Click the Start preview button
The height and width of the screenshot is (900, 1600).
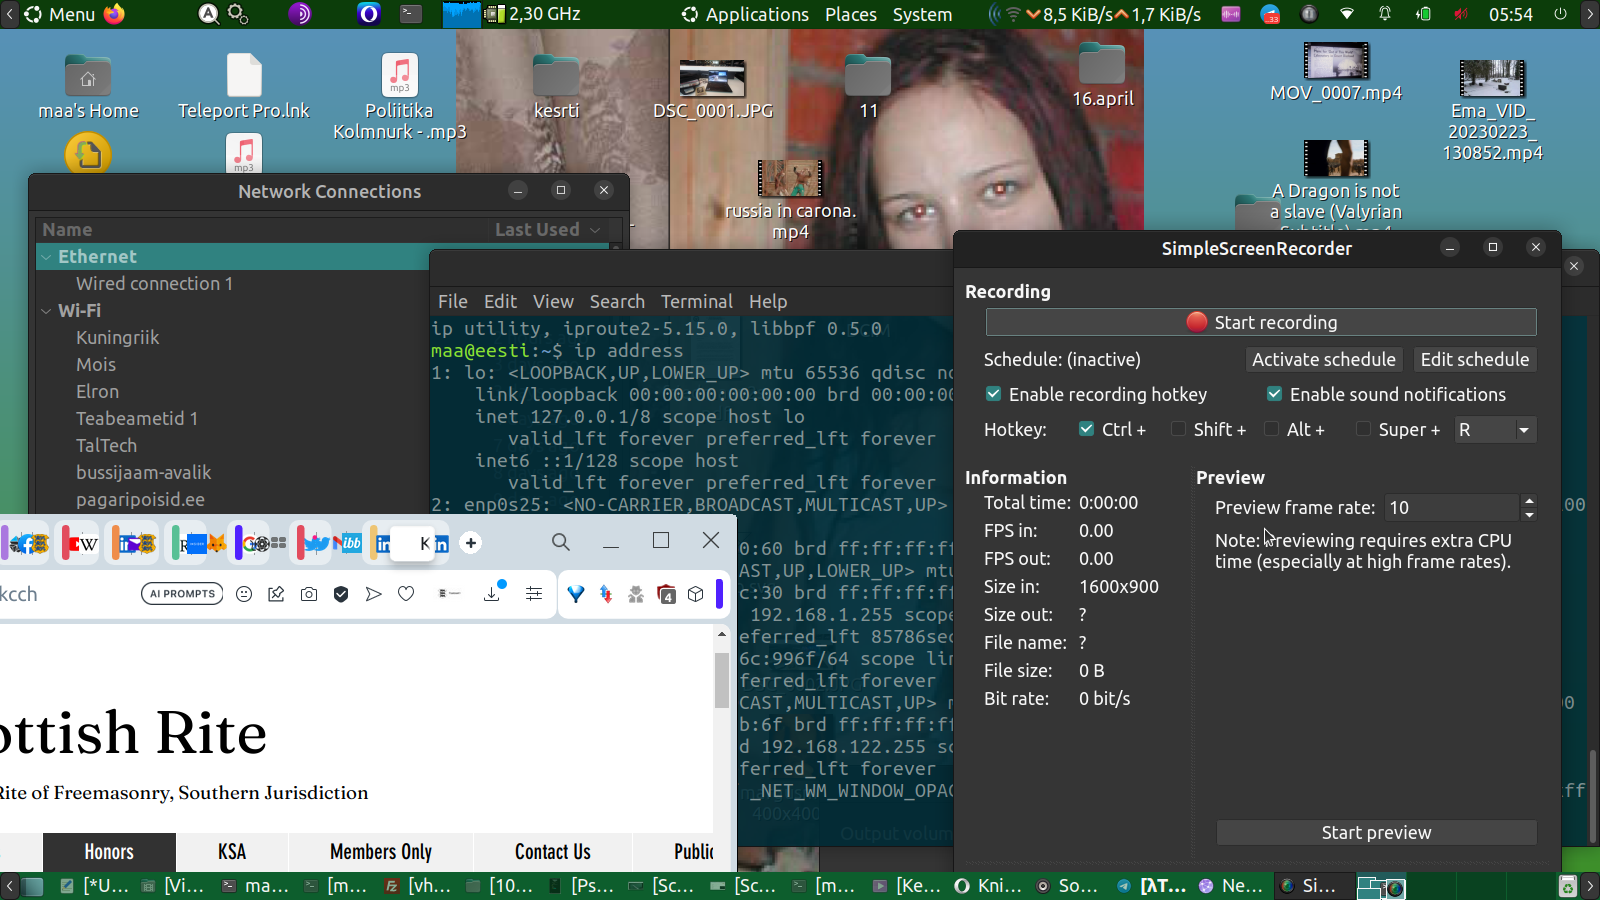point(1376,833)
